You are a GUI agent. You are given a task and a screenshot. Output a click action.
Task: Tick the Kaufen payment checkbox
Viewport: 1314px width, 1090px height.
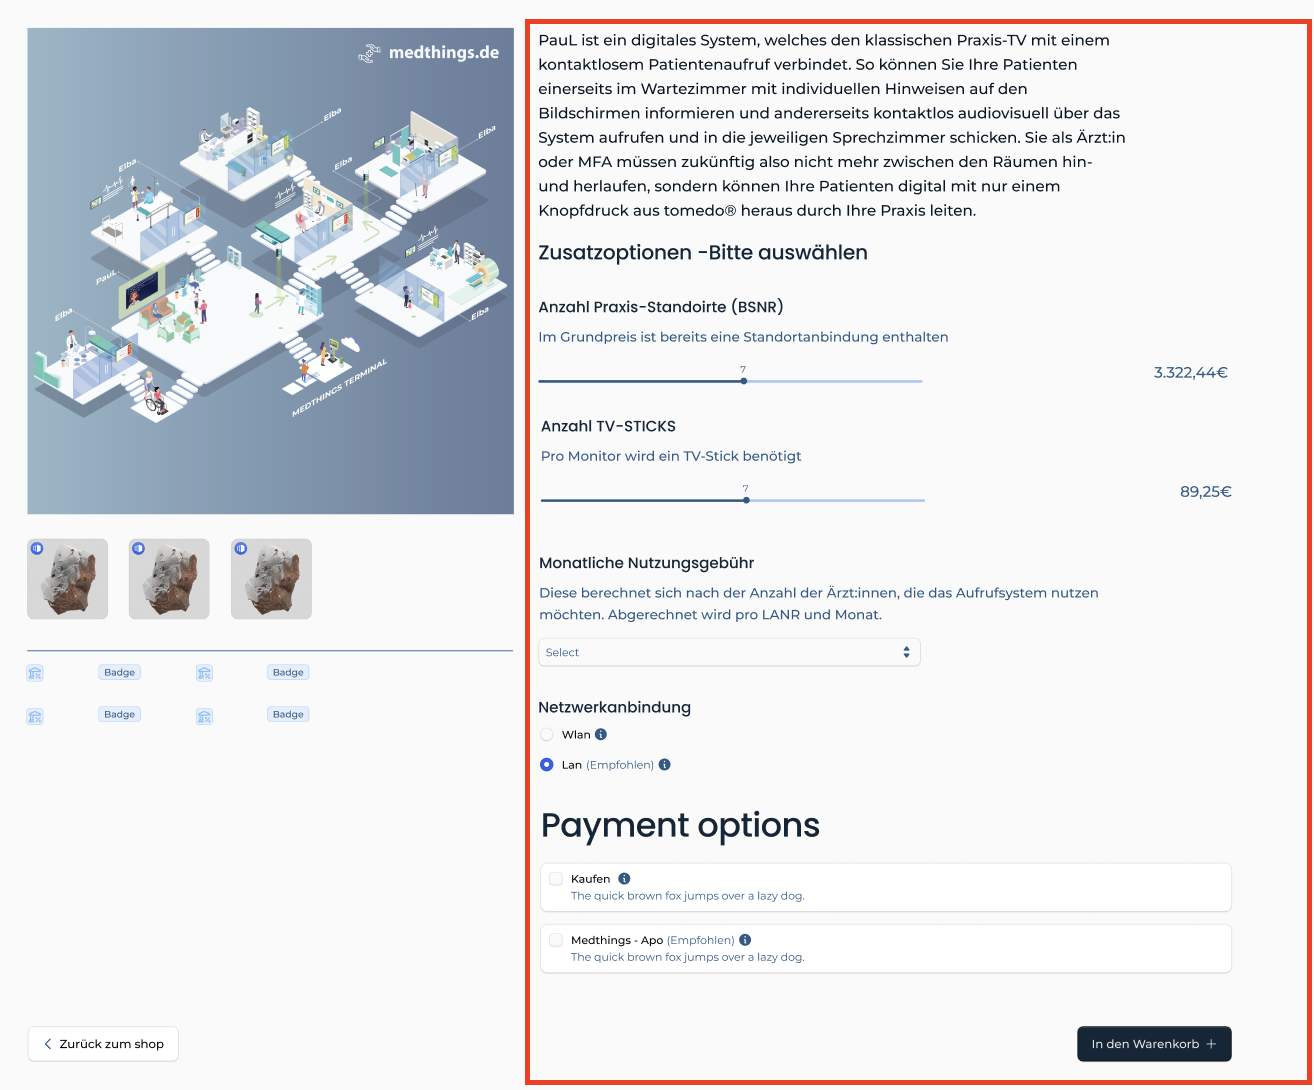(556, 879)
